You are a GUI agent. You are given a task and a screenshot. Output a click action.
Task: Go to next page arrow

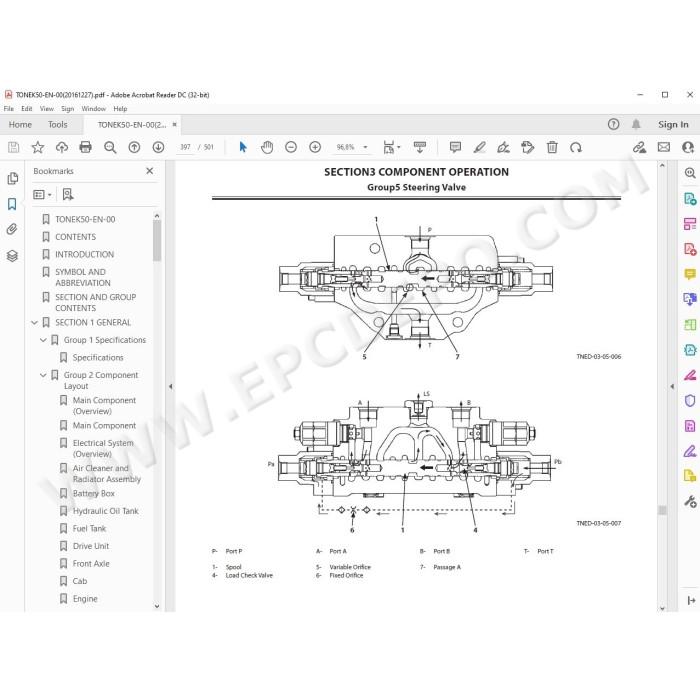coord(158,147)
